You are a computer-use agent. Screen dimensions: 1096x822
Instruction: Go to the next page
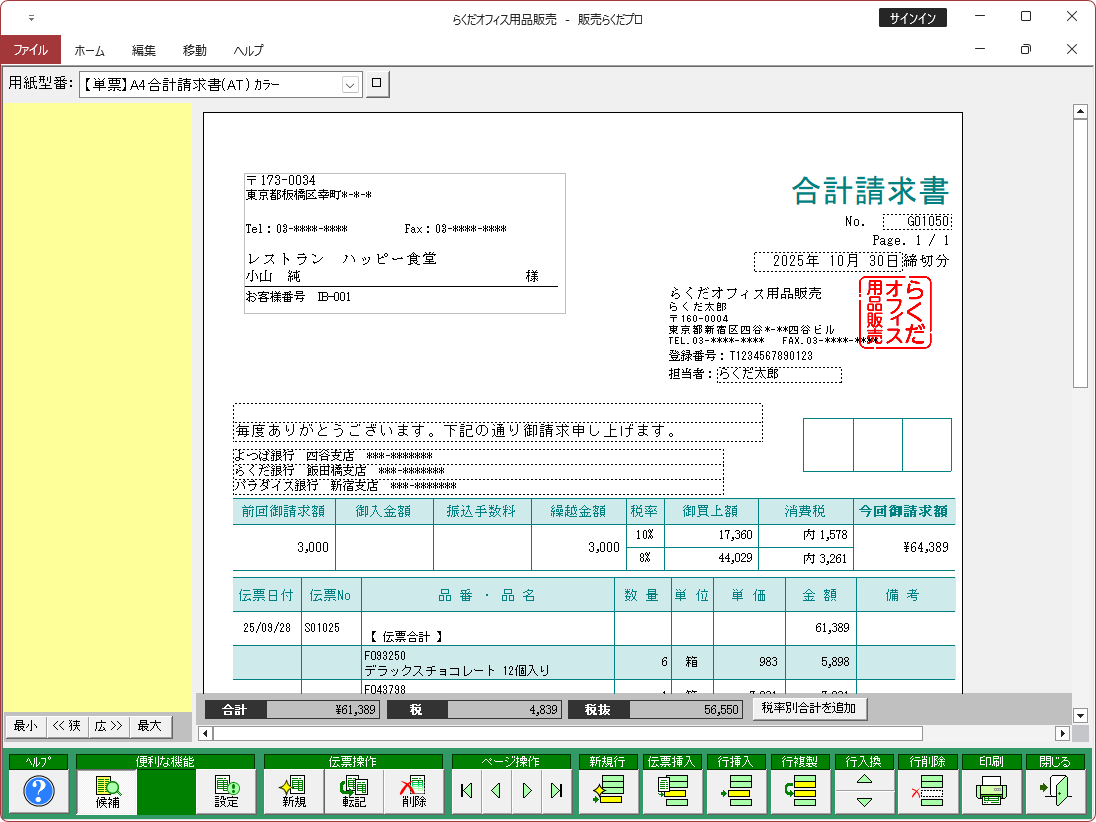[527, 791]
